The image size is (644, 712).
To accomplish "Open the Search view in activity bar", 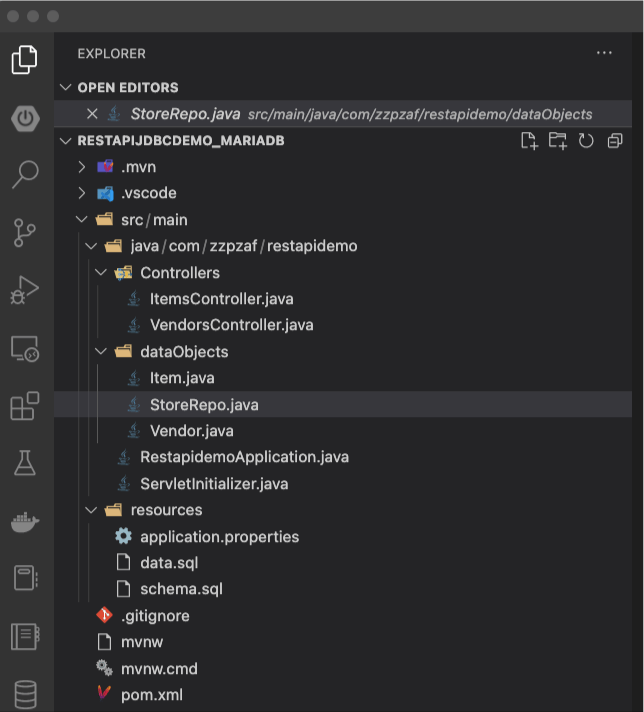I will pyautogui.click(x=25, y=174).
